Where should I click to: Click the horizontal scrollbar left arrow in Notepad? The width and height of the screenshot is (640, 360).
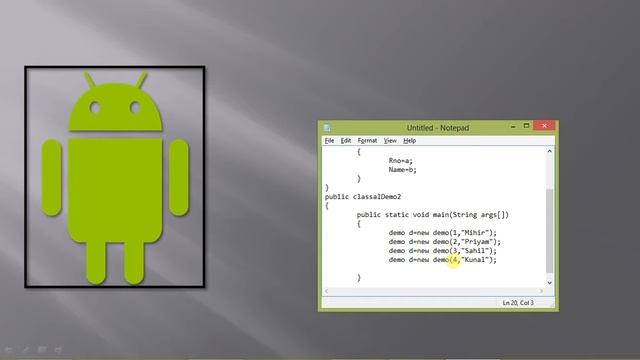(326, 291)
